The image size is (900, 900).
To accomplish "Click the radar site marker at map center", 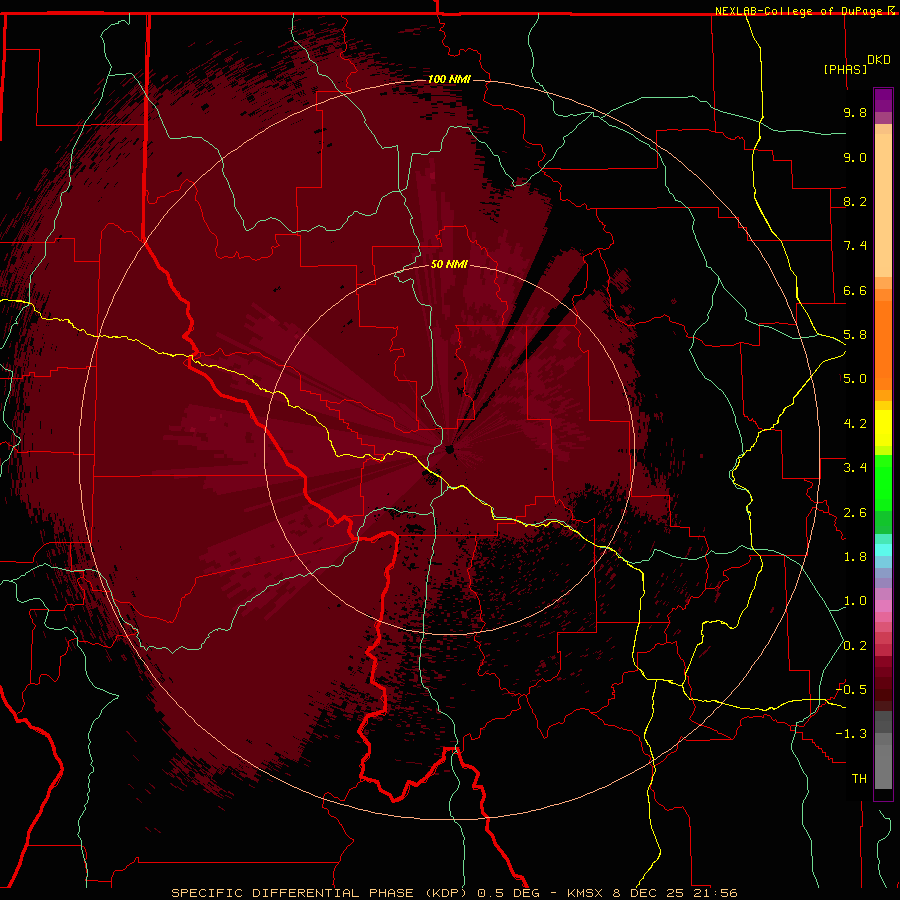I will pyautogui.click(x=450, y=449).
